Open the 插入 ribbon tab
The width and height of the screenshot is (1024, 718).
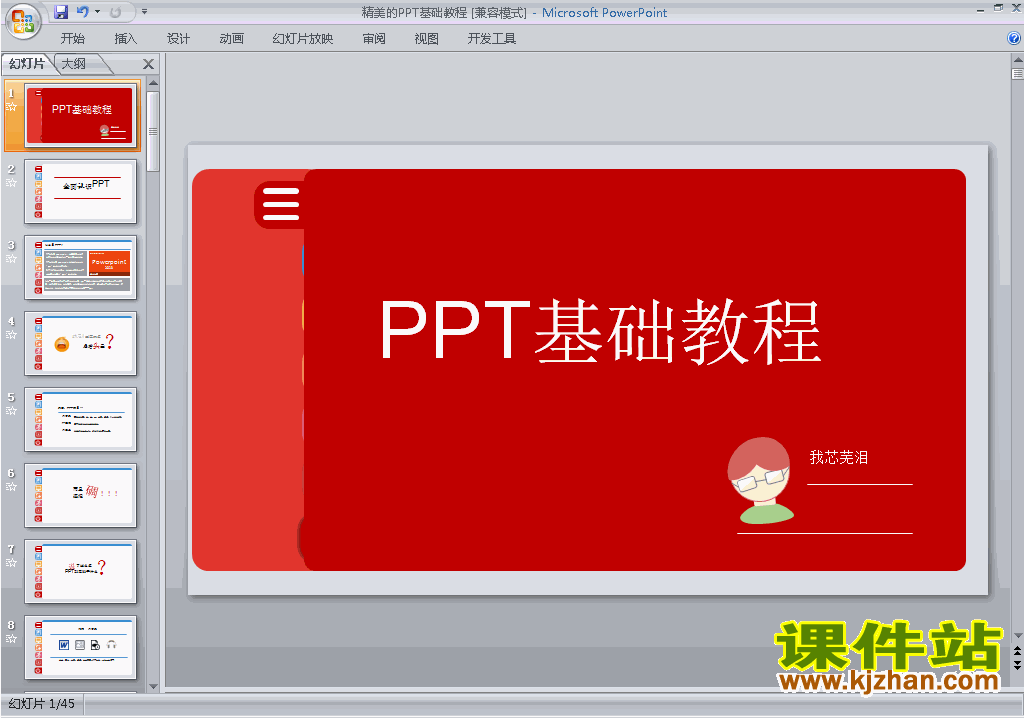[125, 39]
